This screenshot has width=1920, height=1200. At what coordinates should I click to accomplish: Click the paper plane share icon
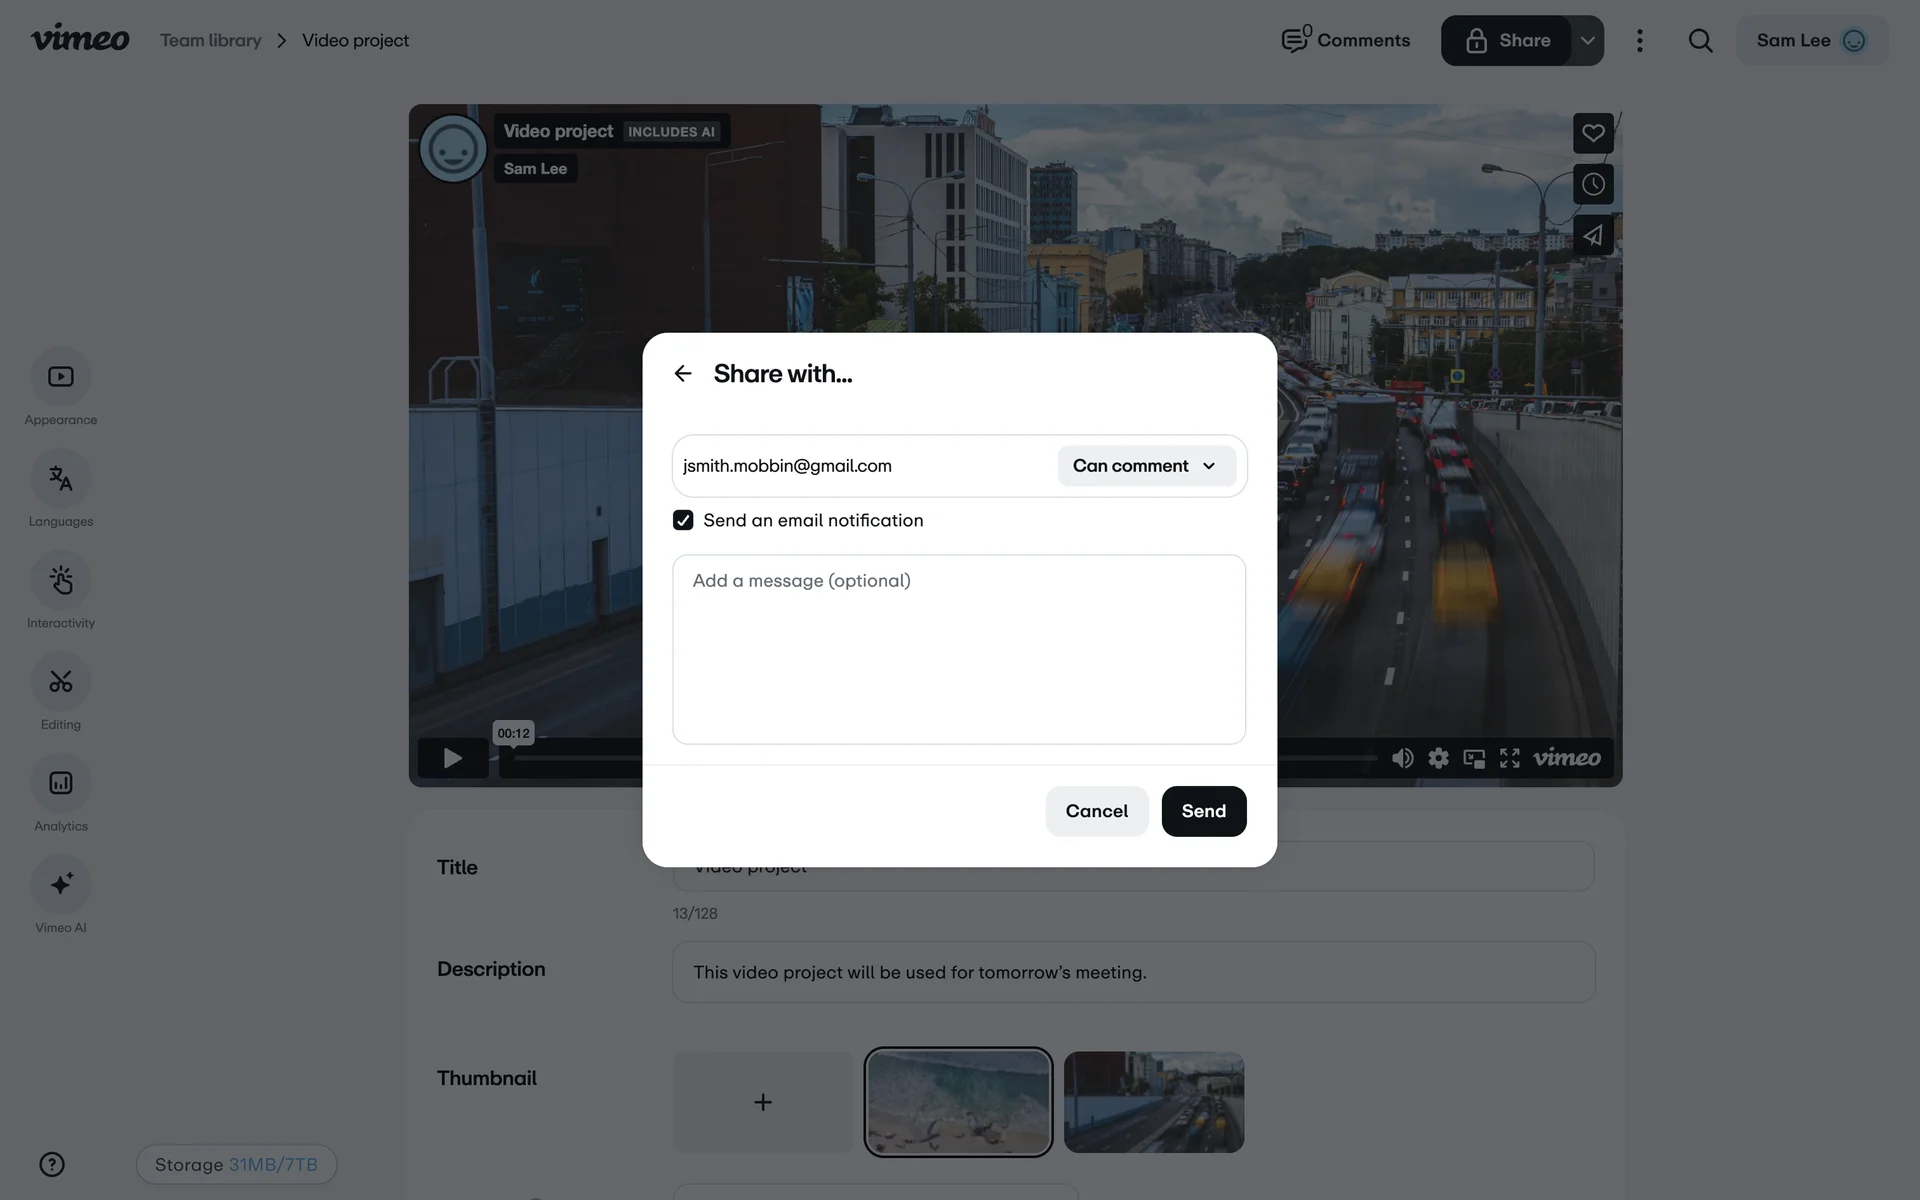(1593, 235)
